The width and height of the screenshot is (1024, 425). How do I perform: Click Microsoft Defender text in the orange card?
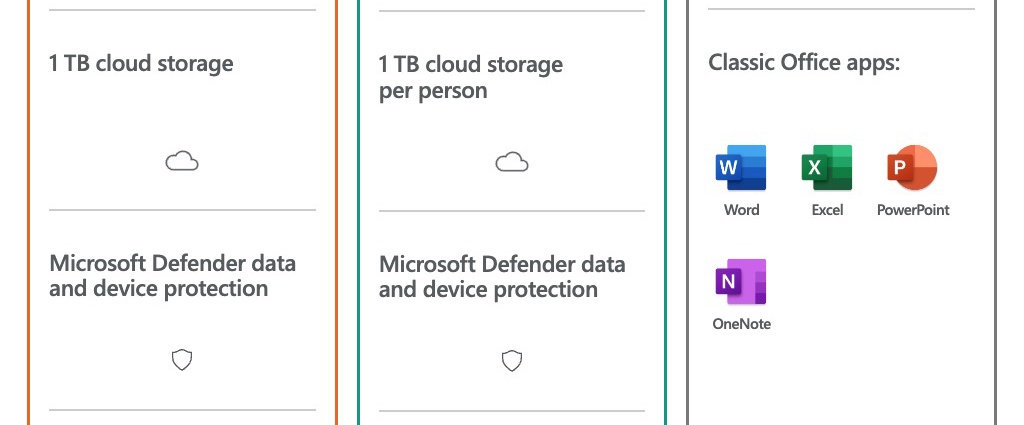173,276
